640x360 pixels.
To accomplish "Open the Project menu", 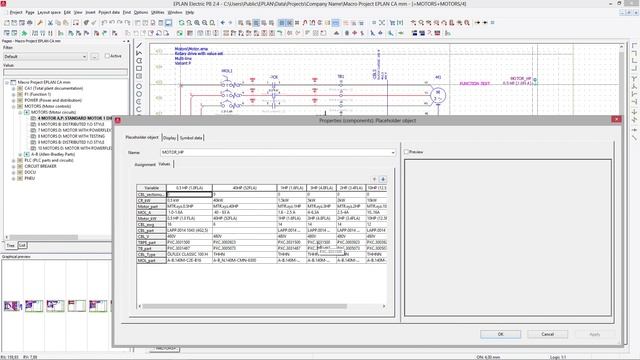I will pos(16,13).
